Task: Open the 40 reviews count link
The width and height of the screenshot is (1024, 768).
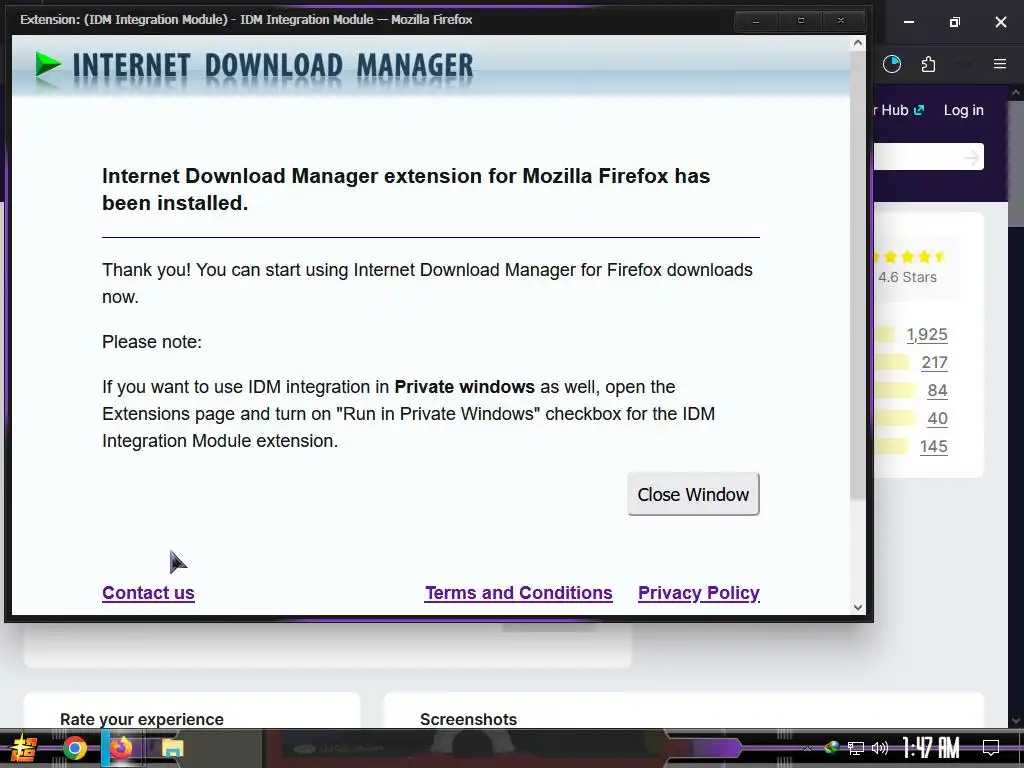Action: [937, 419]
